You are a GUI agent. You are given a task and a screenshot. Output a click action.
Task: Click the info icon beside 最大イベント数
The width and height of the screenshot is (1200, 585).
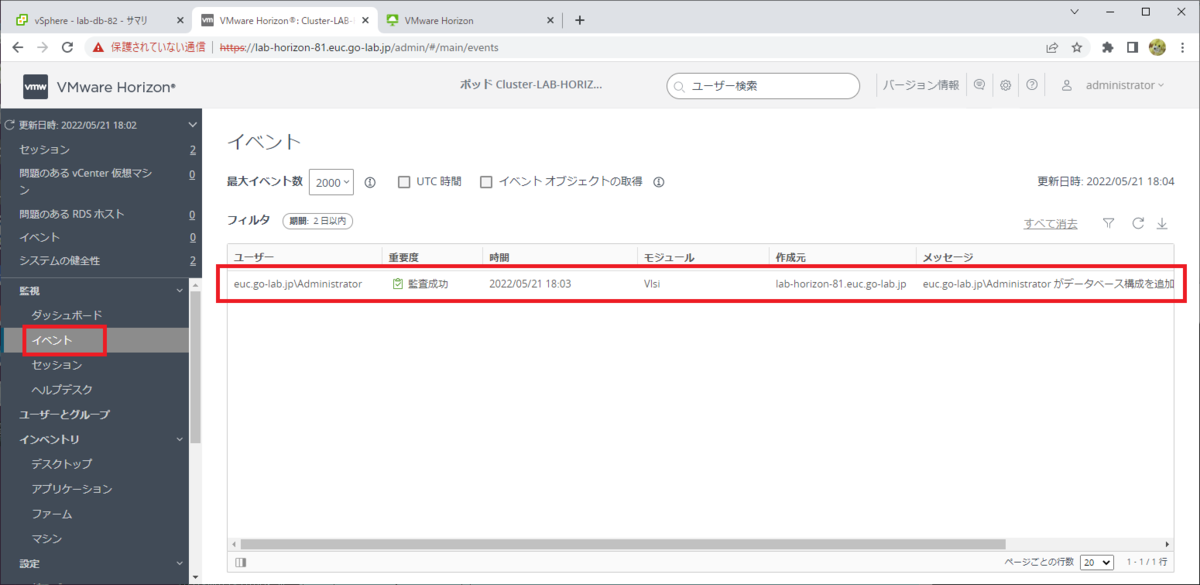coord(370,182)
